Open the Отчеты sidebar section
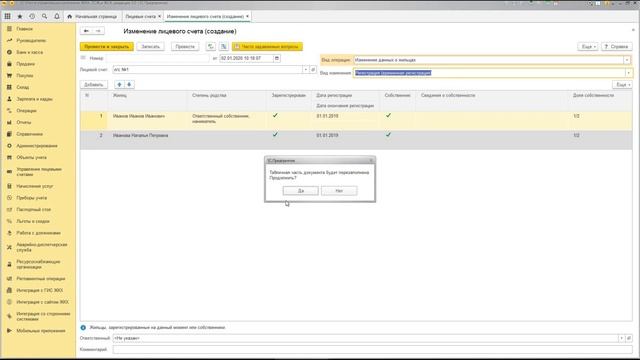 (24, 122)
